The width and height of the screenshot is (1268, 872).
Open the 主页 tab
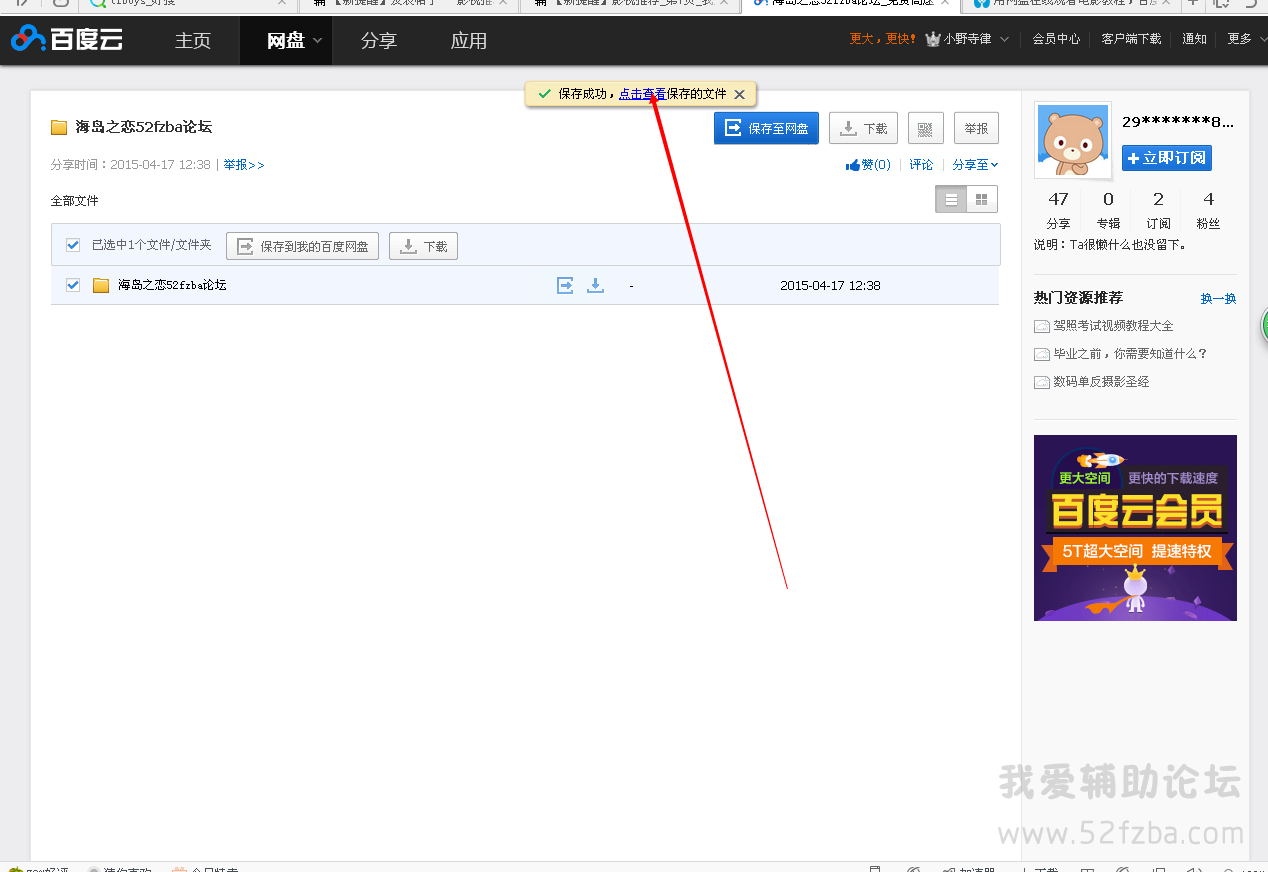click(193, 41)
